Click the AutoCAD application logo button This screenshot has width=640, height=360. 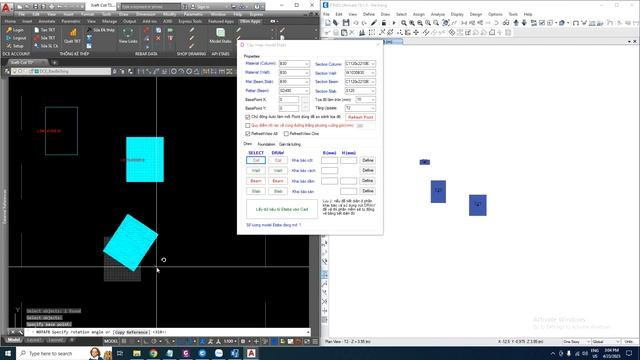coord(6,8)
